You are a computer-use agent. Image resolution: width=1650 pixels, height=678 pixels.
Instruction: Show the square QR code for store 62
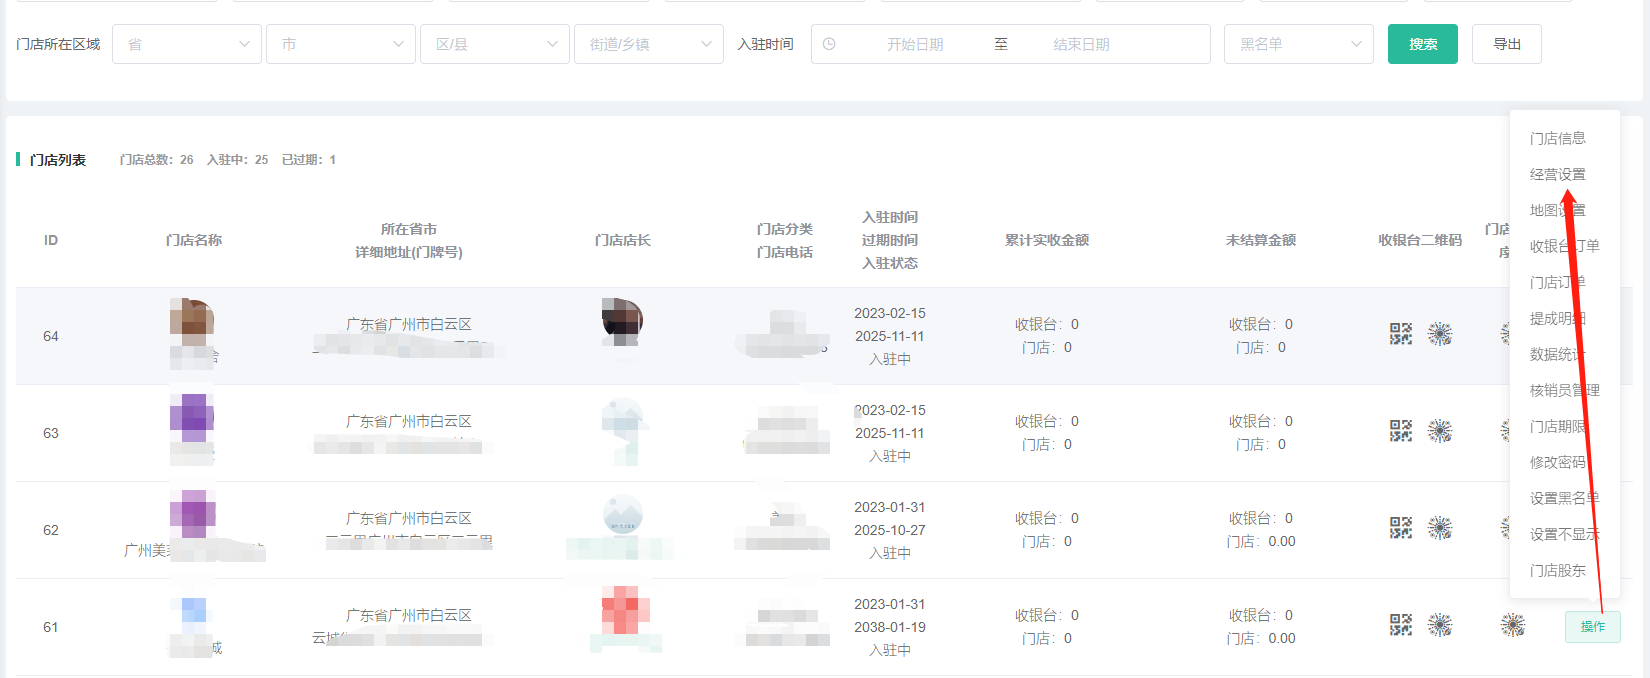coord(1400,528)
